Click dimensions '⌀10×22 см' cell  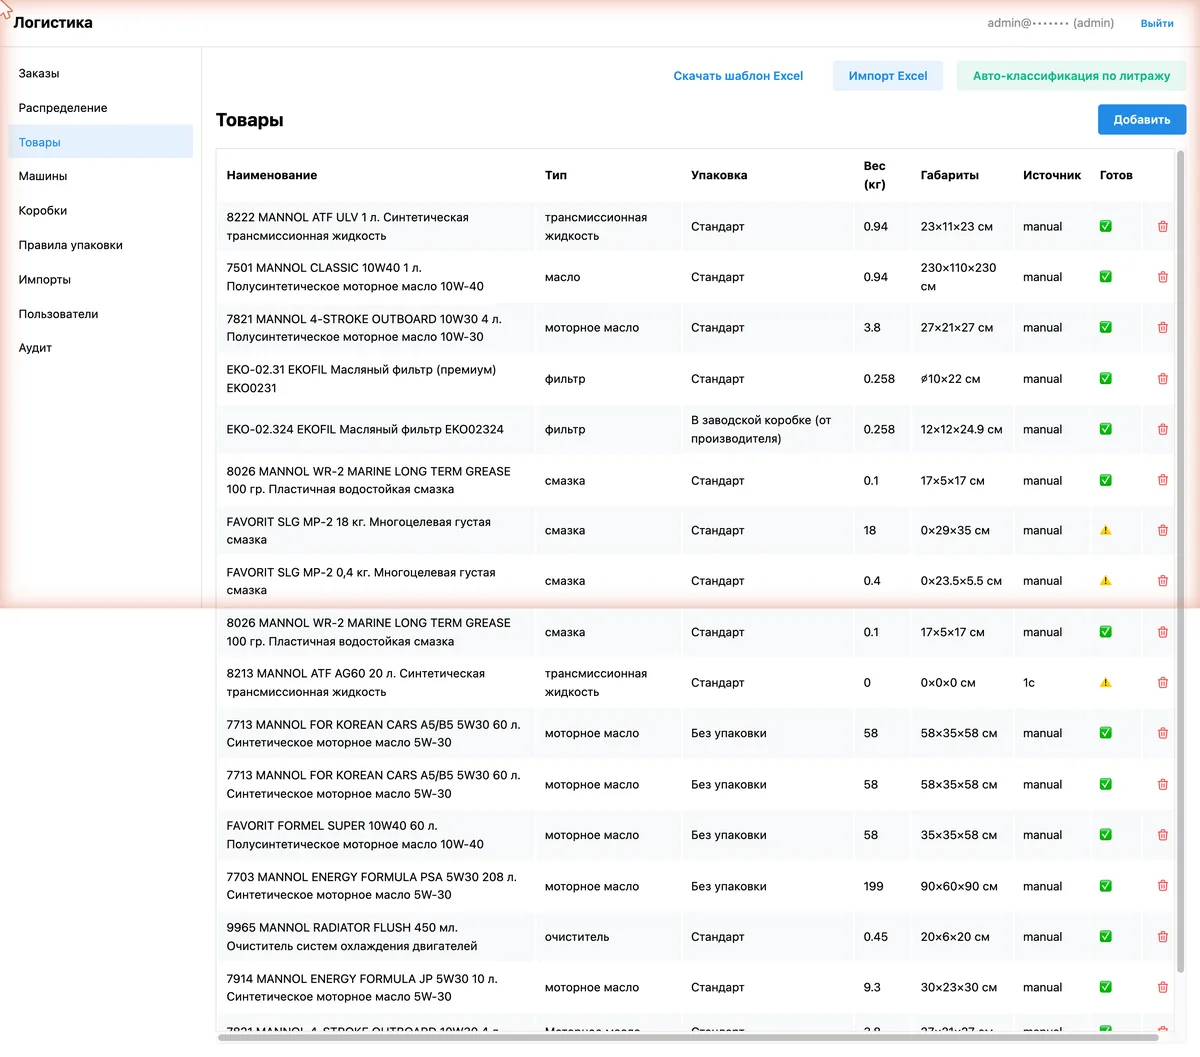(951, 379)
